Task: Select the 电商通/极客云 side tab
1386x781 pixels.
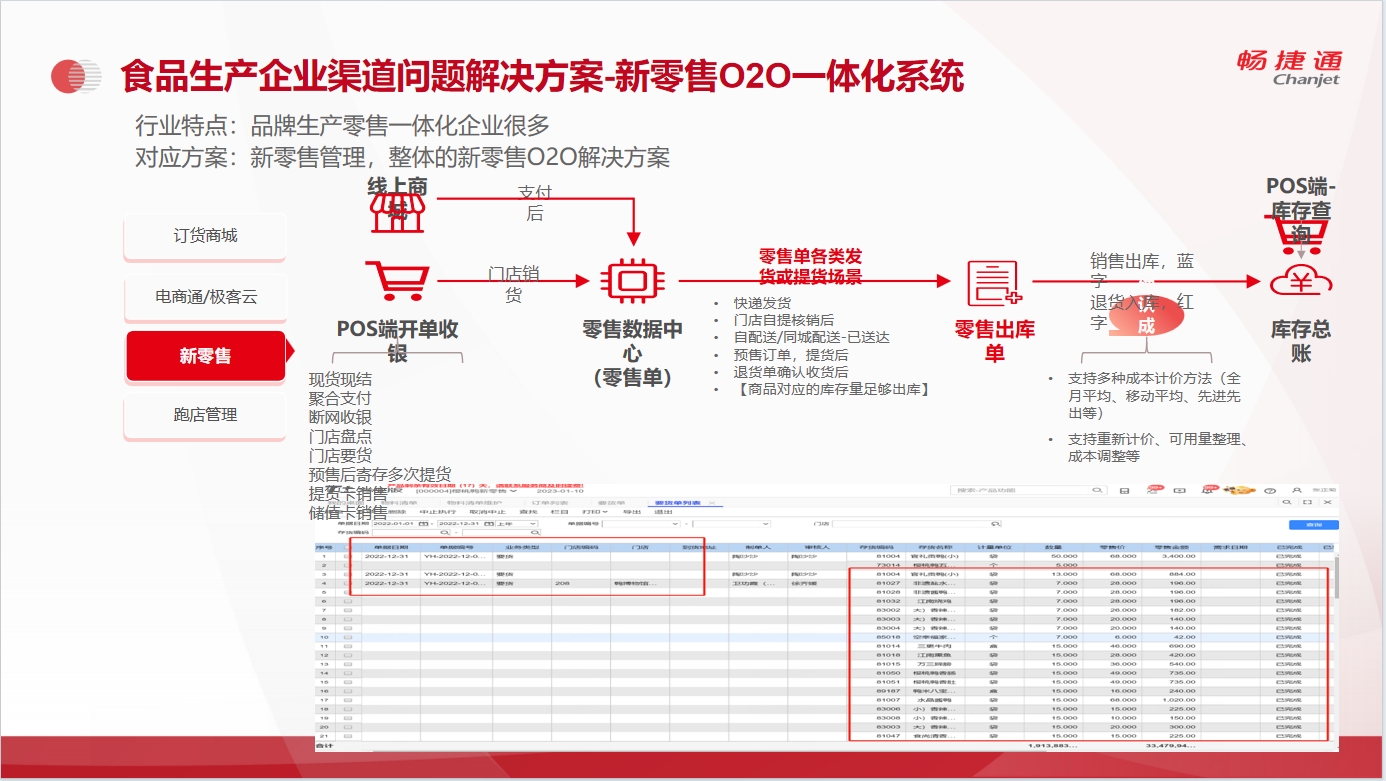Action: [x=205, y=297]
